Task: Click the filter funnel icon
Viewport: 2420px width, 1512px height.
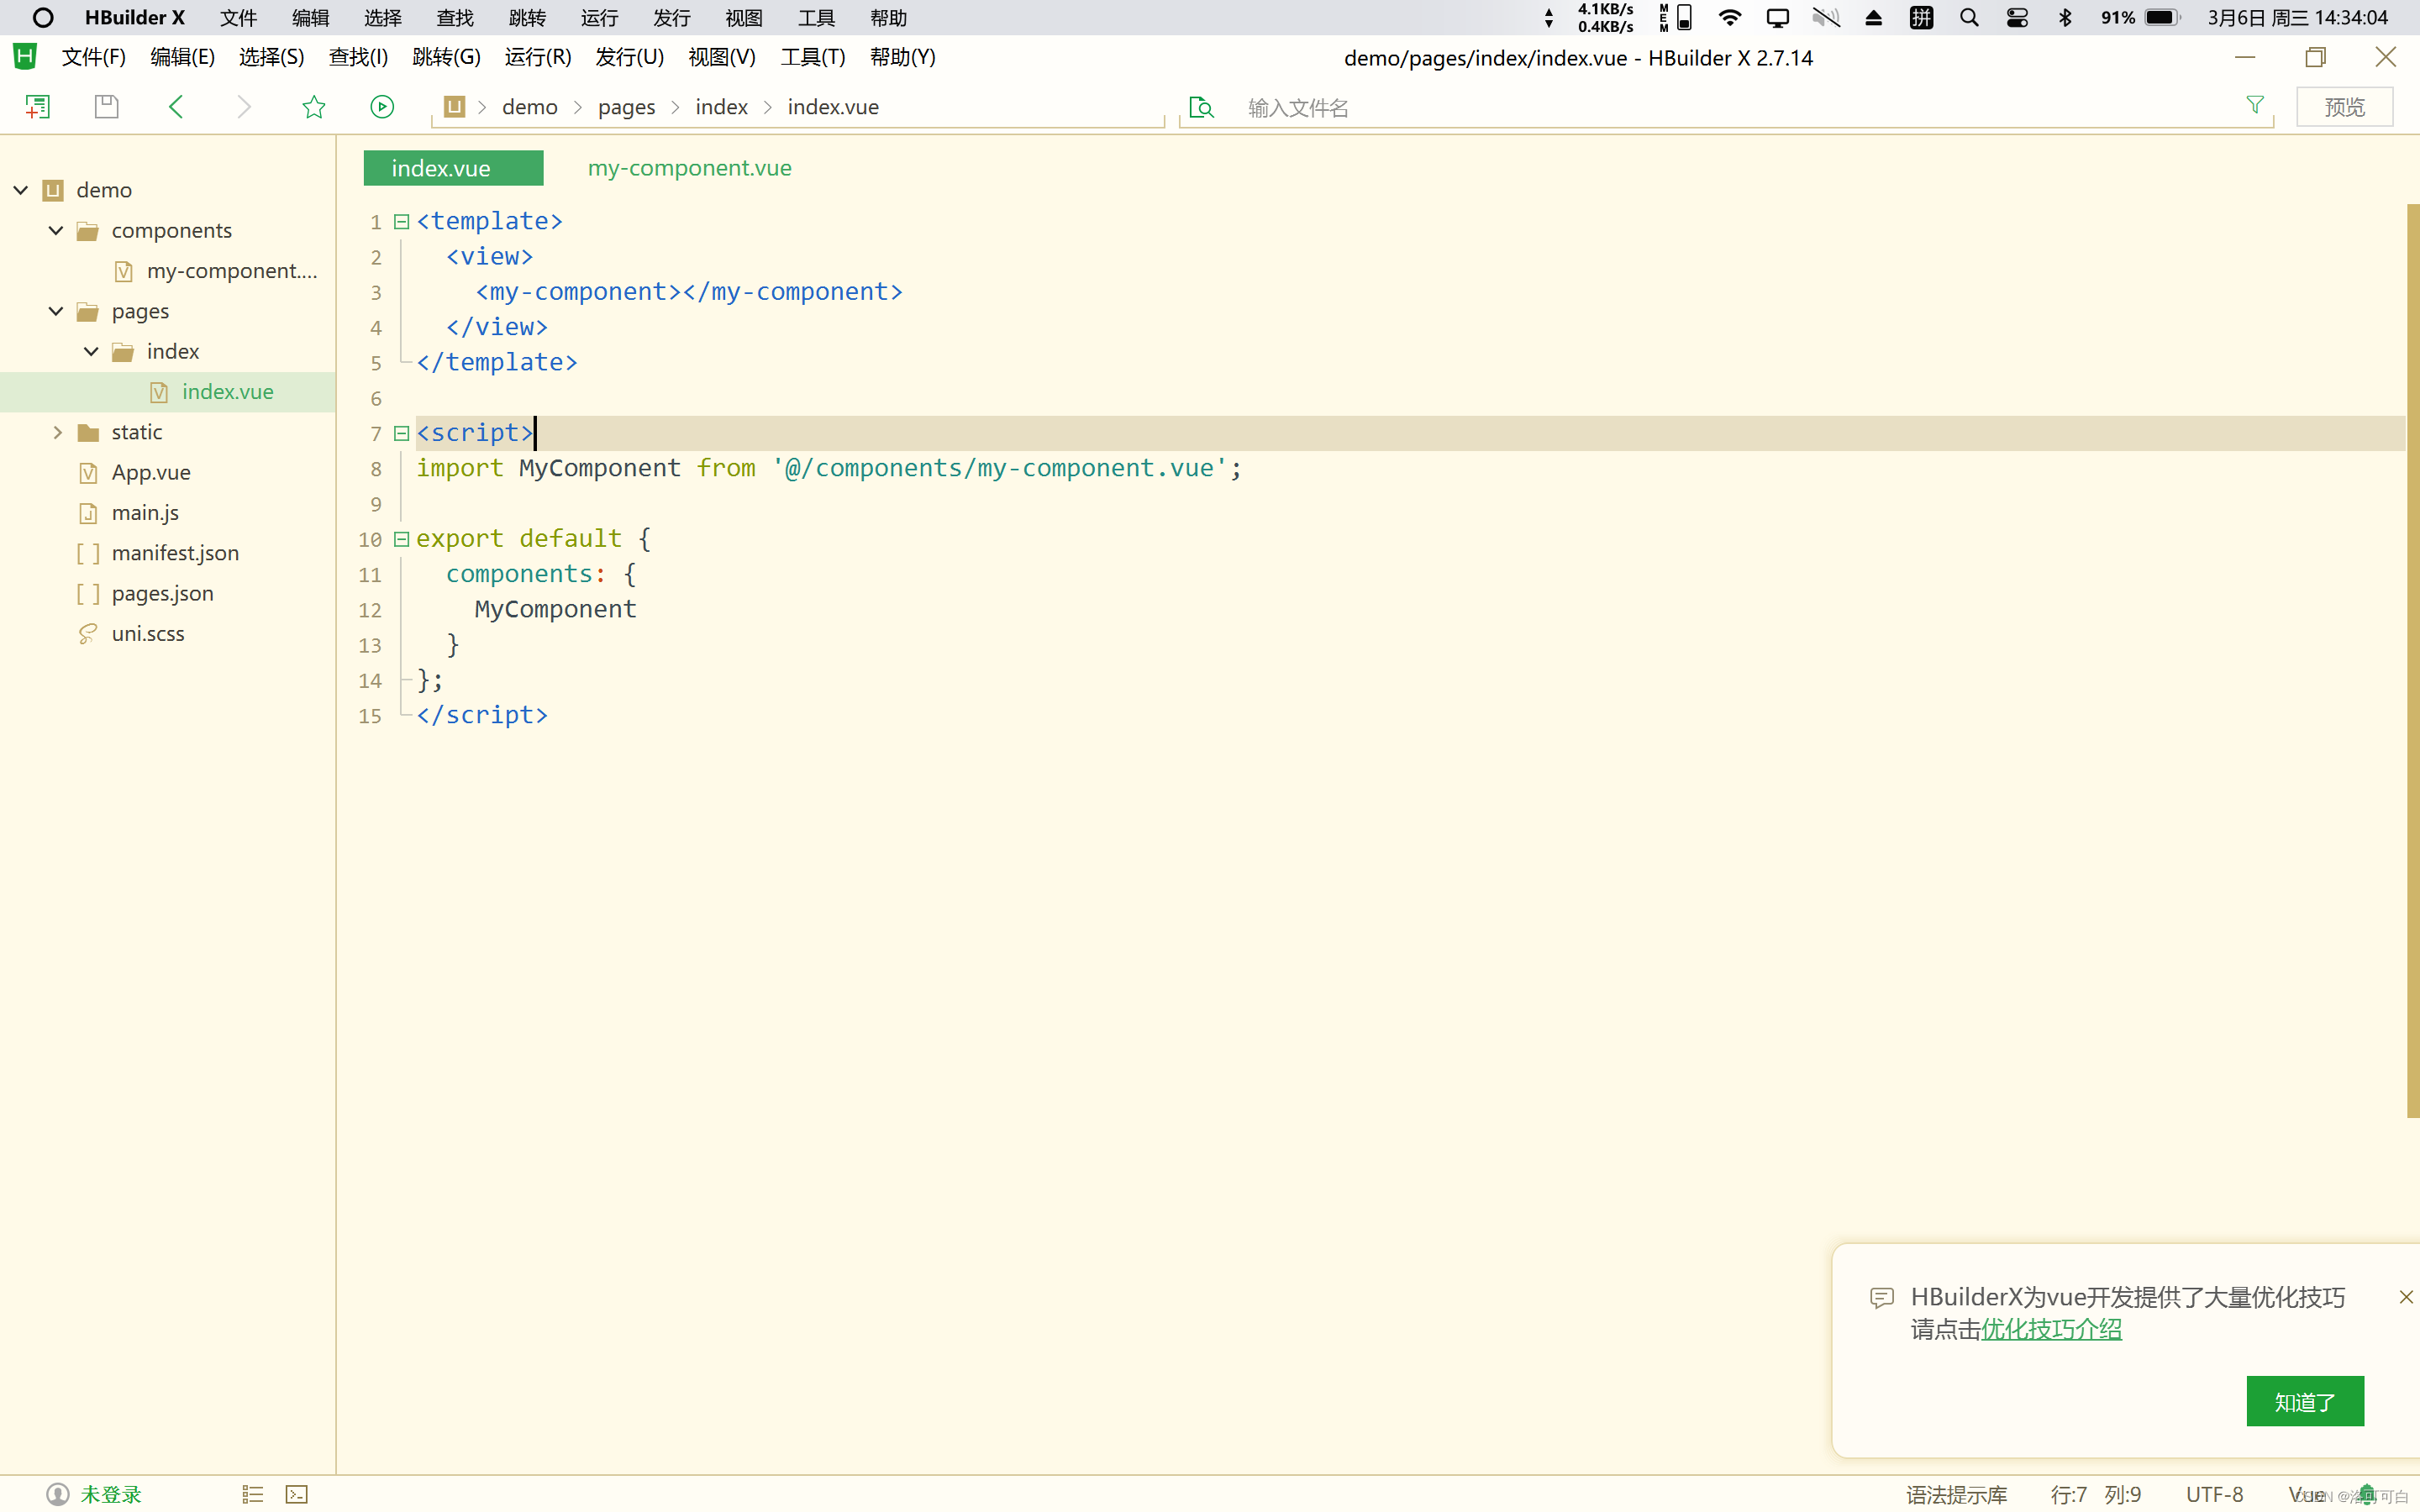Action: tap(2255, 105)
